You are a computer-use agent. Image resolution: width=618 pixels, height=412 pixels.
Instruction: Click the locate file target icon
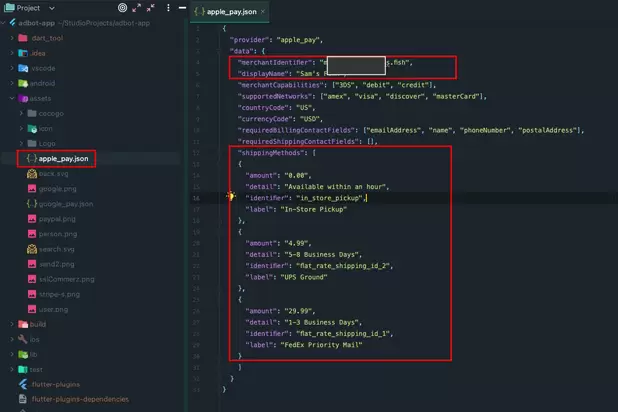(x=123, y=8)
